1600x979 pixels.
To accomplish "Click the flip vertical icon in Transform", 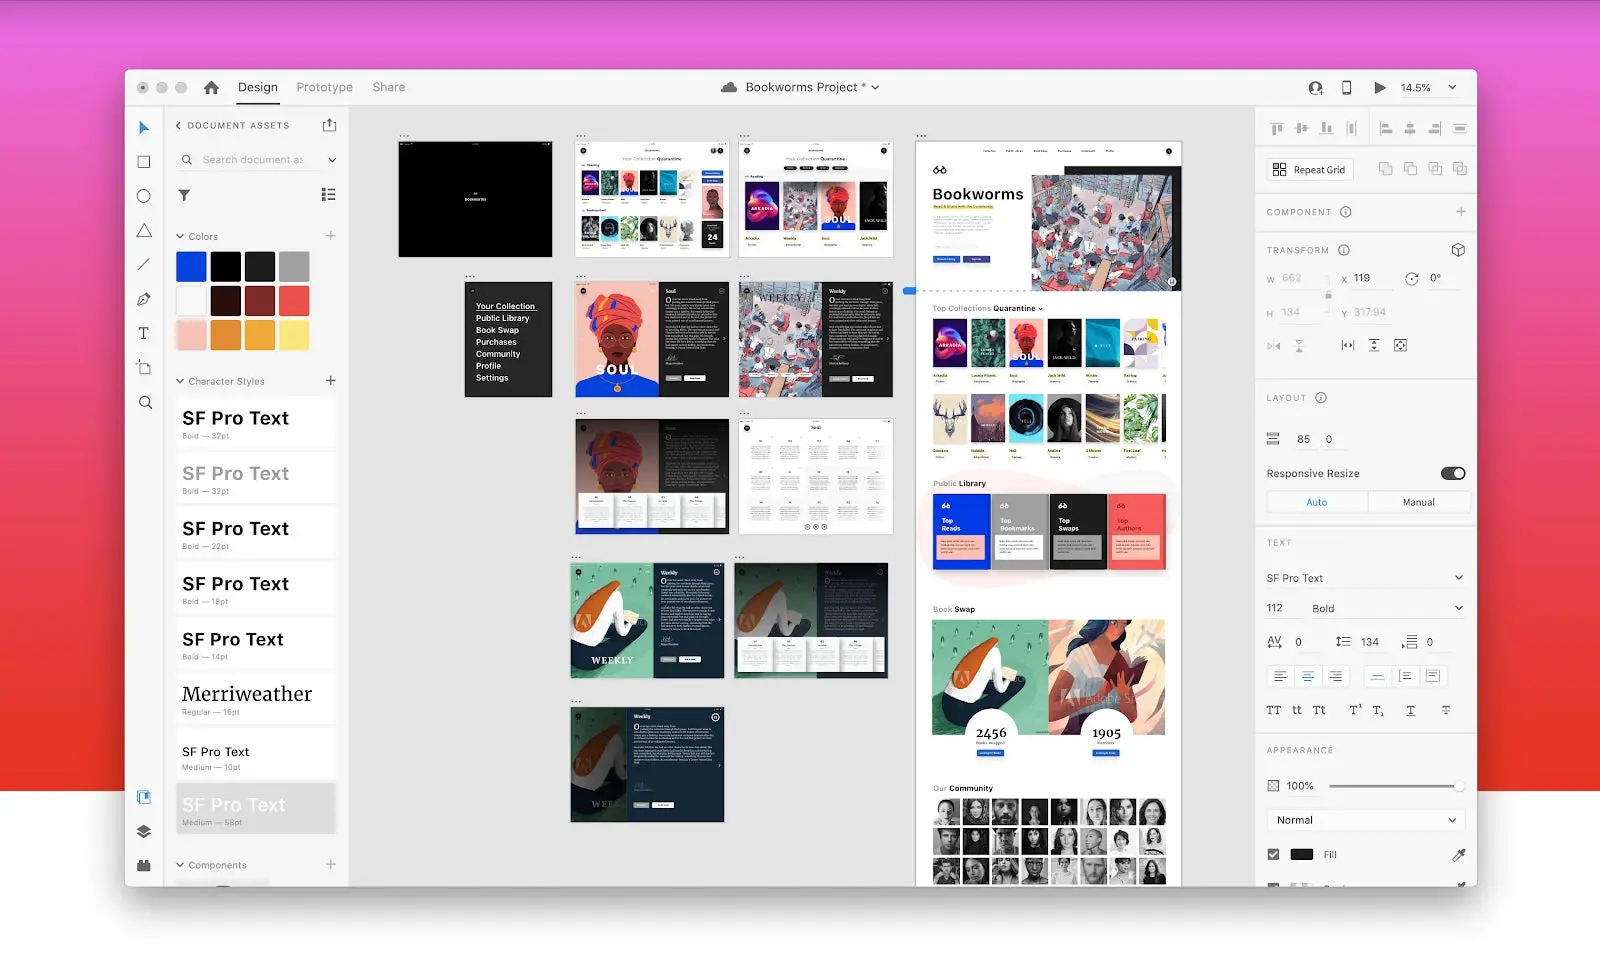I will coord(1299,345).
